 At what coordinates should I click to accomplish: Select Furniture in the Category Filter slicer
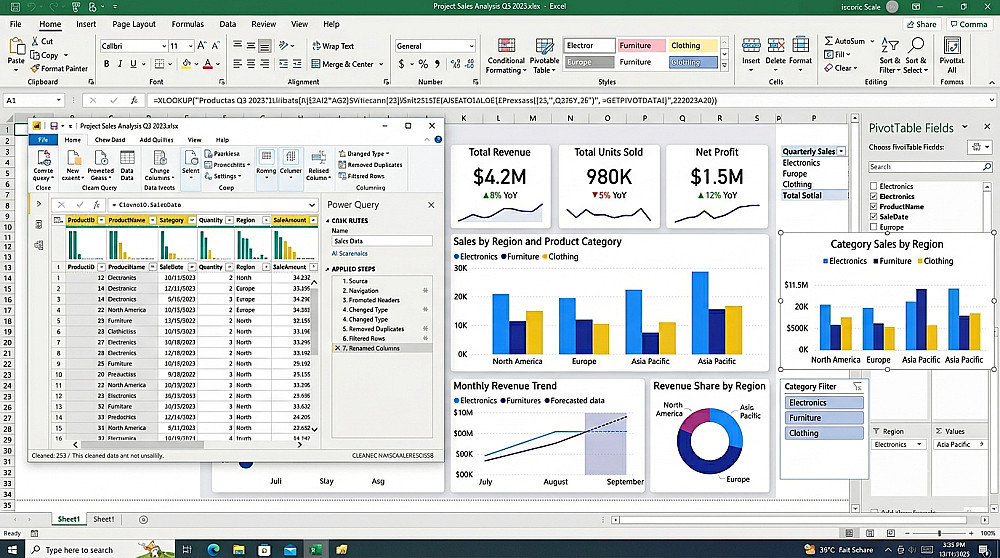824,418
